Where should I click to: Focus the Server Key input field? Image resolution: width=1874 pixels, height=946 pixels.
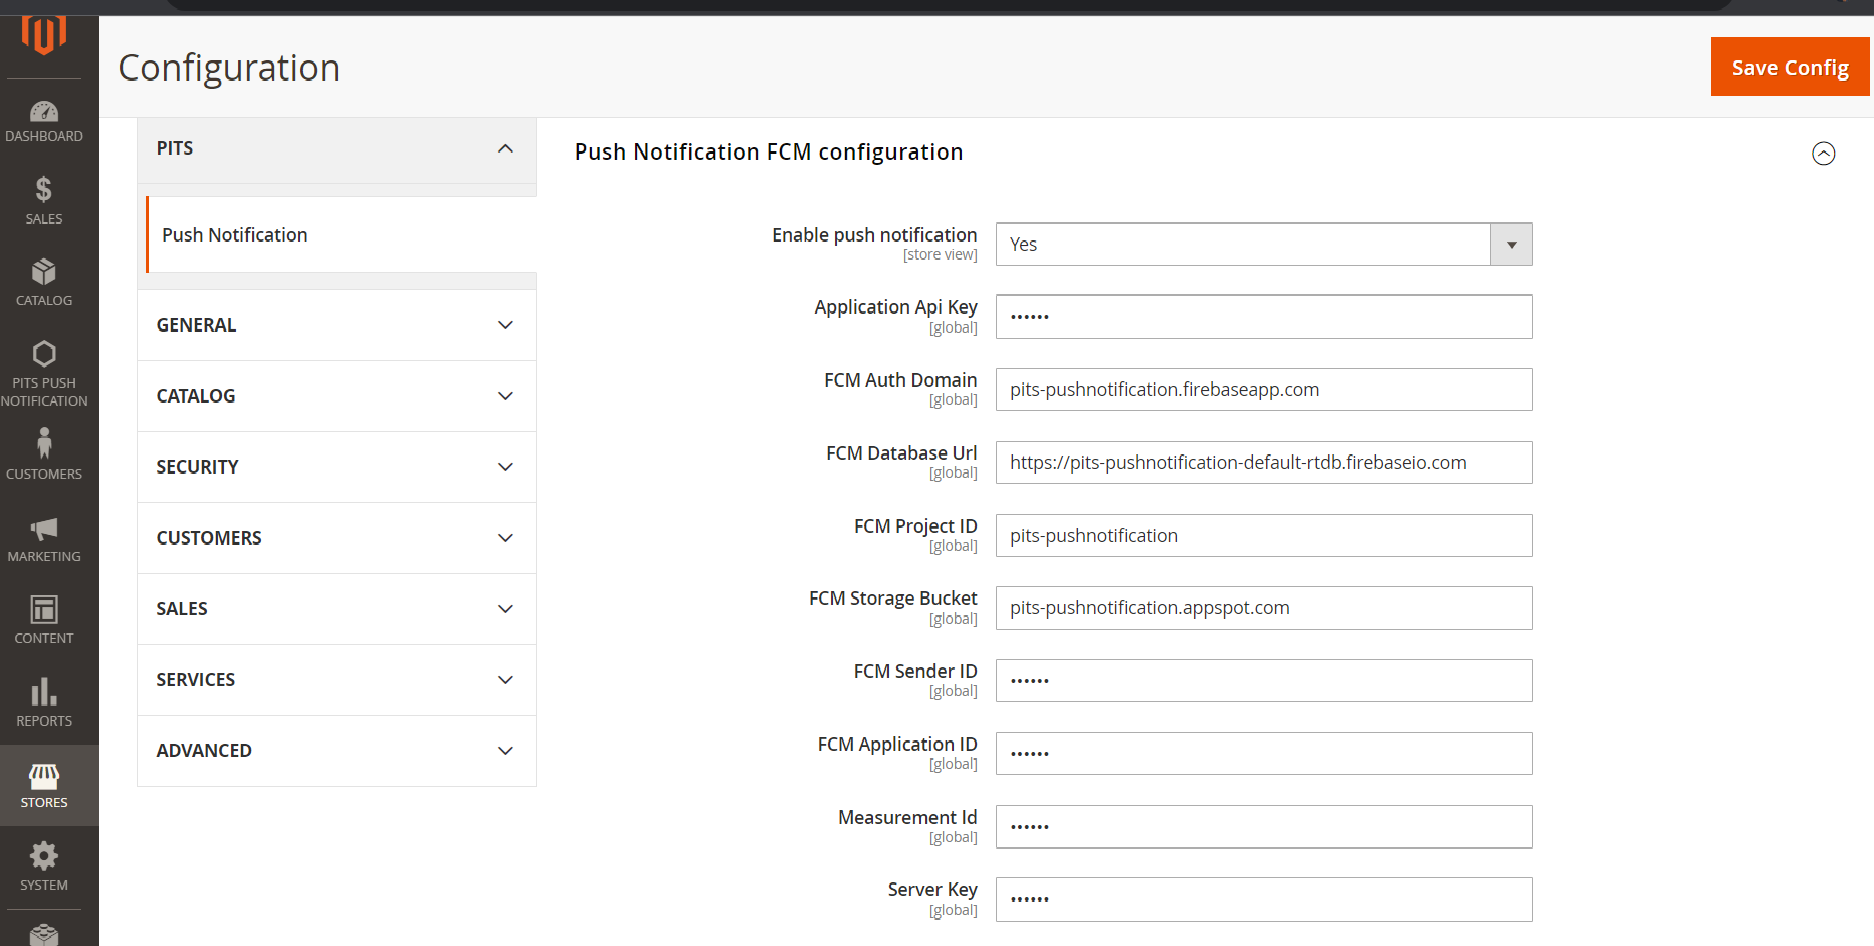[1263, 899]
